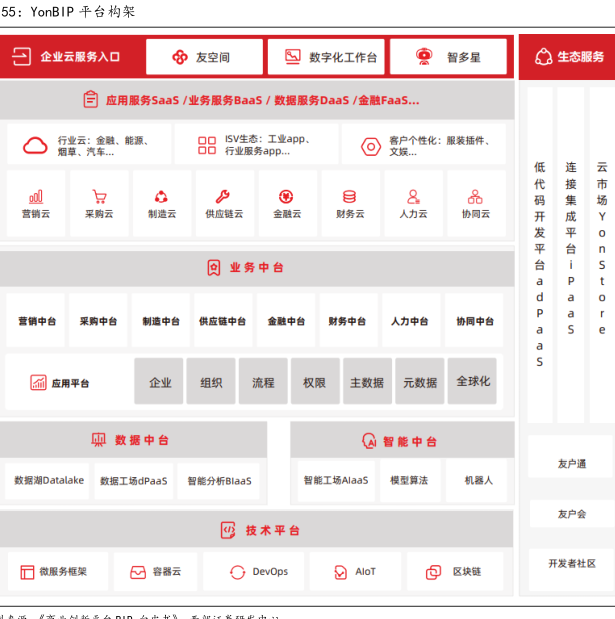
Task: Click the 友户会 box
Action: tap(572, 514)
